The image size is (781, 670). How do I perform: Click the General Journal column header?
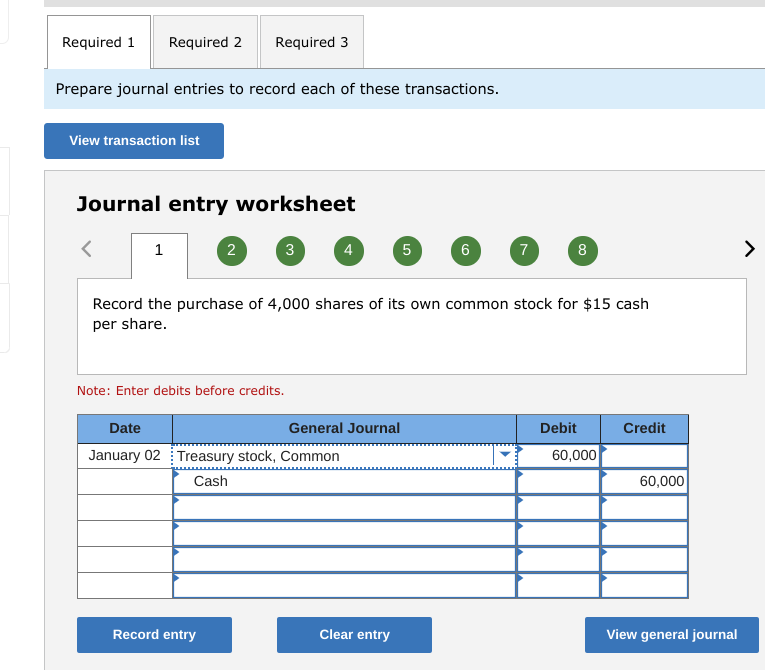tap(344, 428)
